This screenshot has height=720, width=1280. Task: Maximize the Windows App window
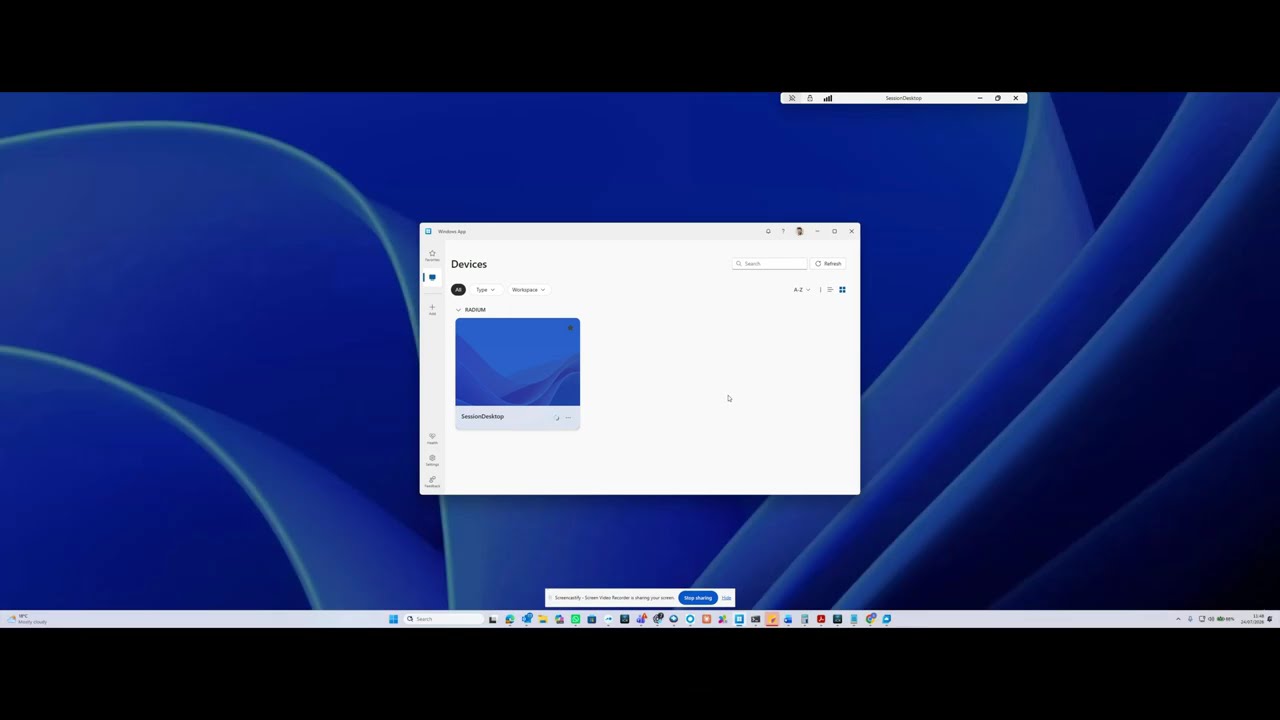[834, 231]
